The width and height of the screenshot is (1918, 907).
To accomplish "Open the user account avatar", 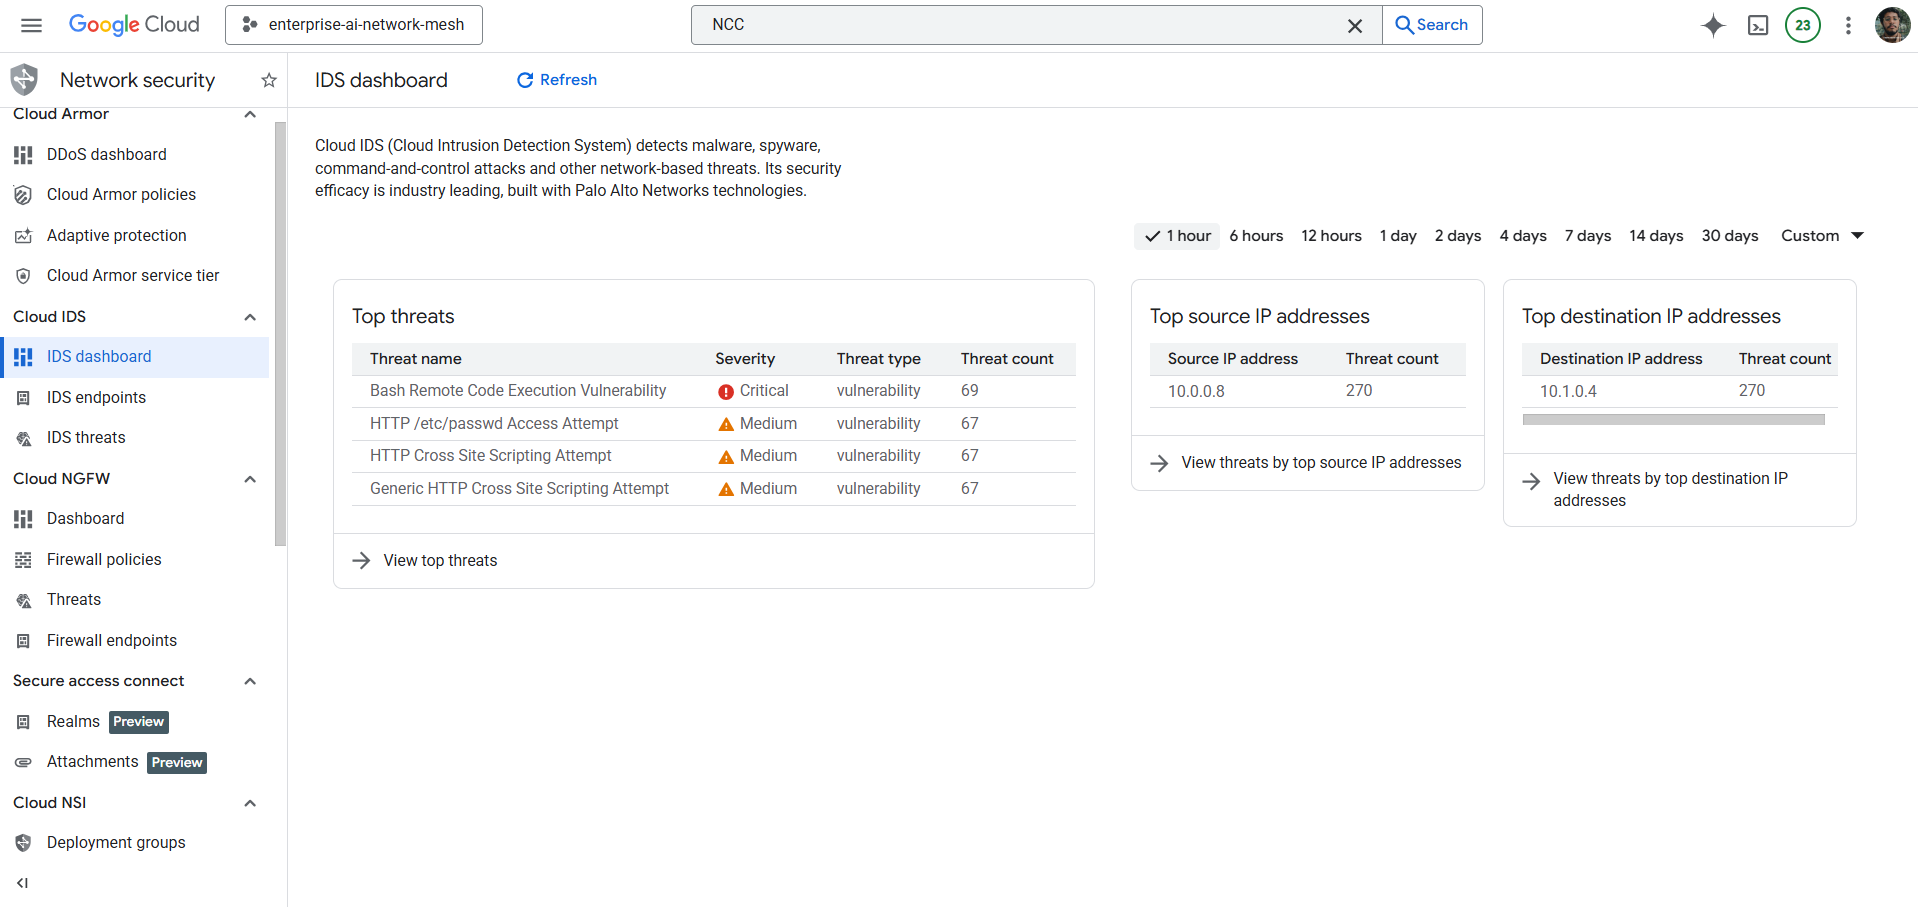I will (x=1892, y=26).
